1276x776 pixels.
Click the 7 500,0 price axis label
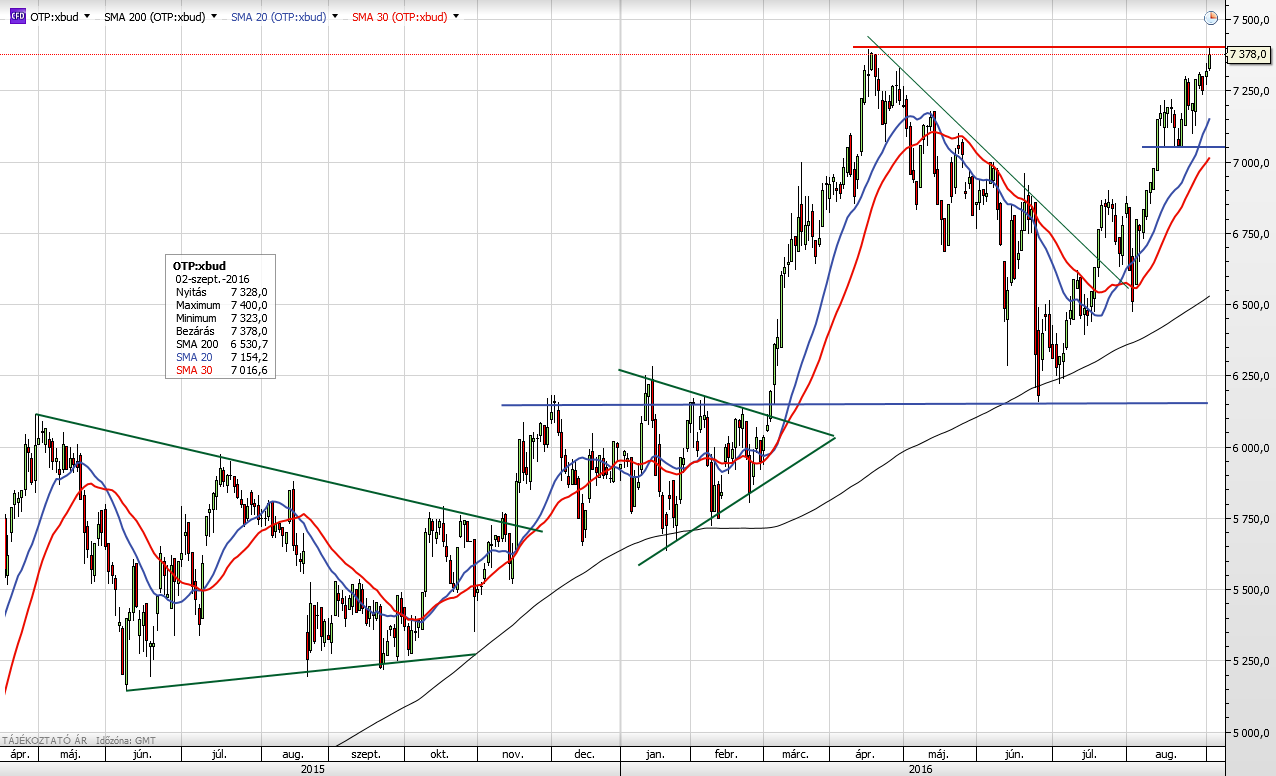[1251, 20]
